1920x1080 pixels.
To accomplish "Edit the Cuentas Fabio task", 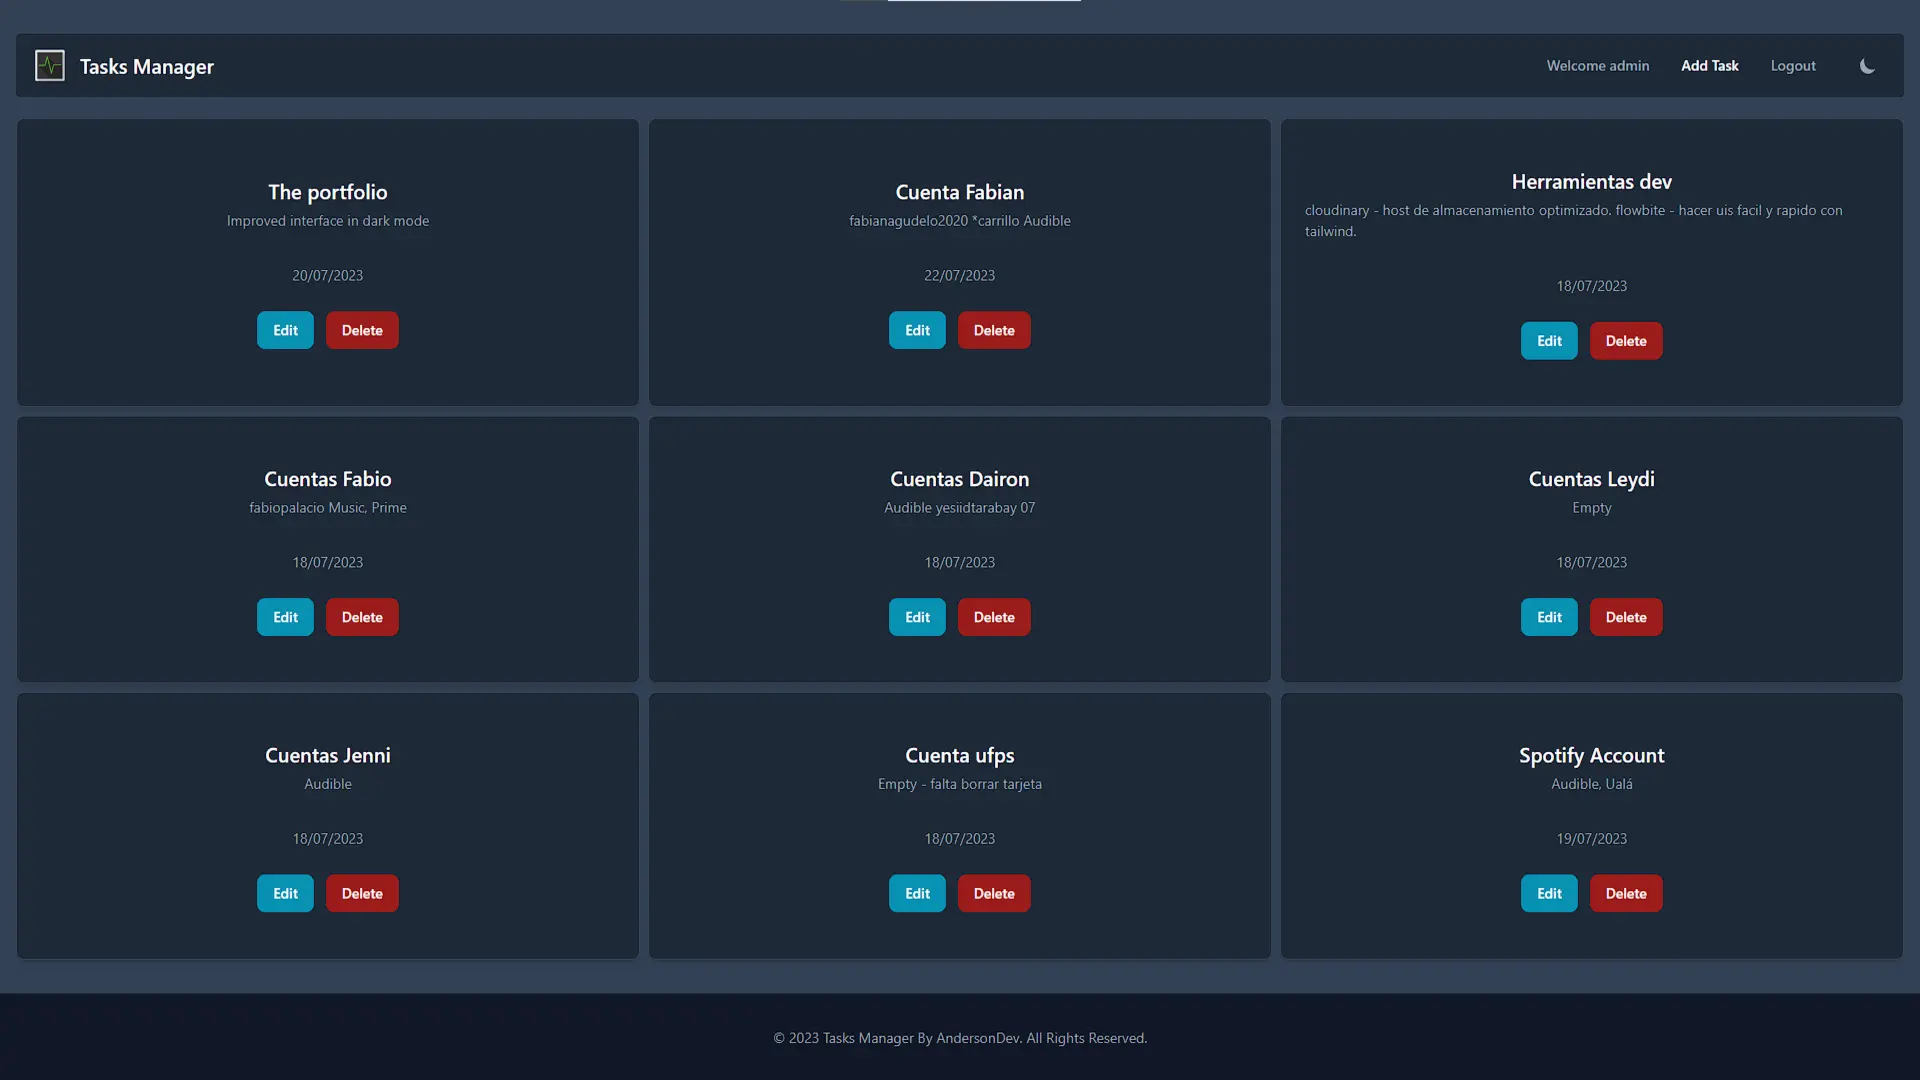I will tap(285, 617).
